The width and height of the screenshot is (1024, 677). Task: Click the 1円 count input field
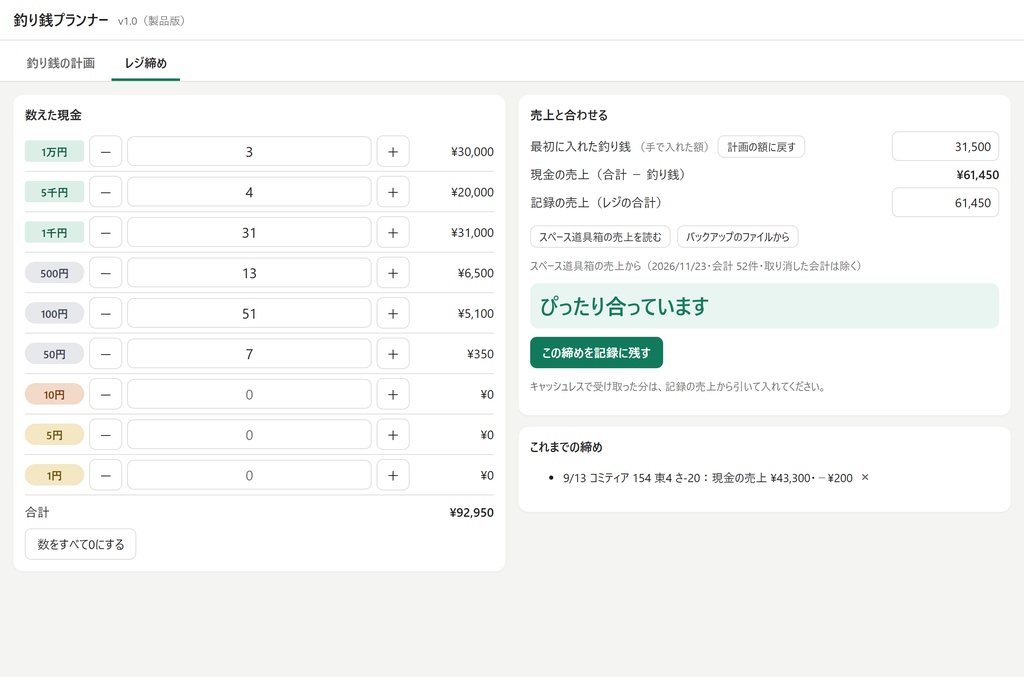pyautogui.click(x=249, y=475)
